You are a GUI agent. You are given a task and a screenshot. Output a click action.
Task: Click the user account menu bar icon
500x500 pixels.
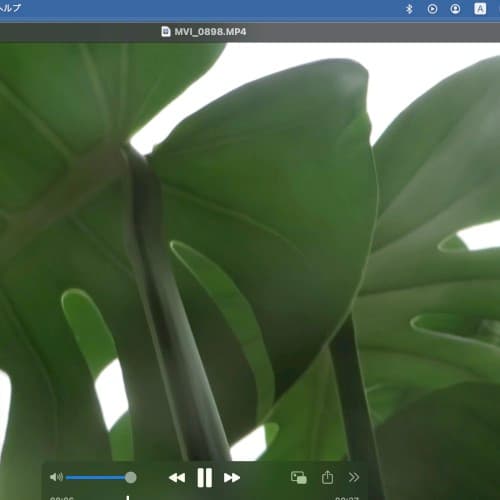click(x=455, y=9)
